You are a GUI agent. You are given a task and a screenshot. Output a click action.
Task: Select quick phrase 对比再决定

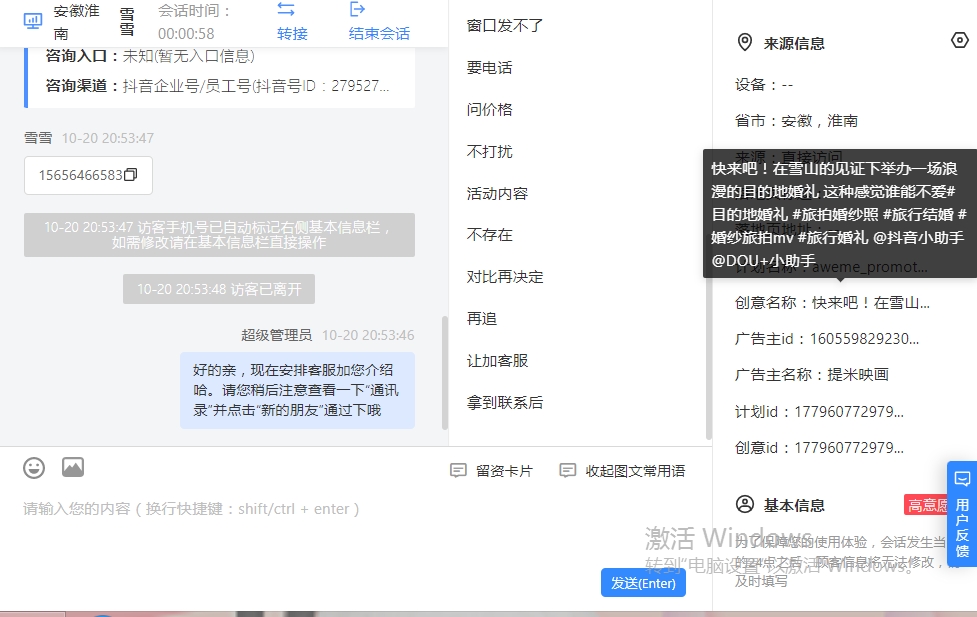point(505,277)
